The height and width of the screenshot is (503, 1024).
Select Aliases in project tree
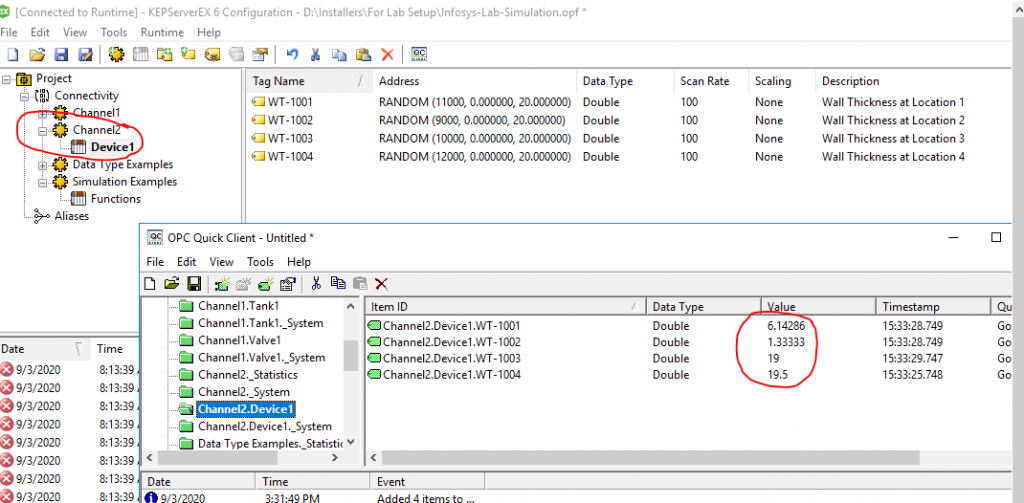coord(71,216)
